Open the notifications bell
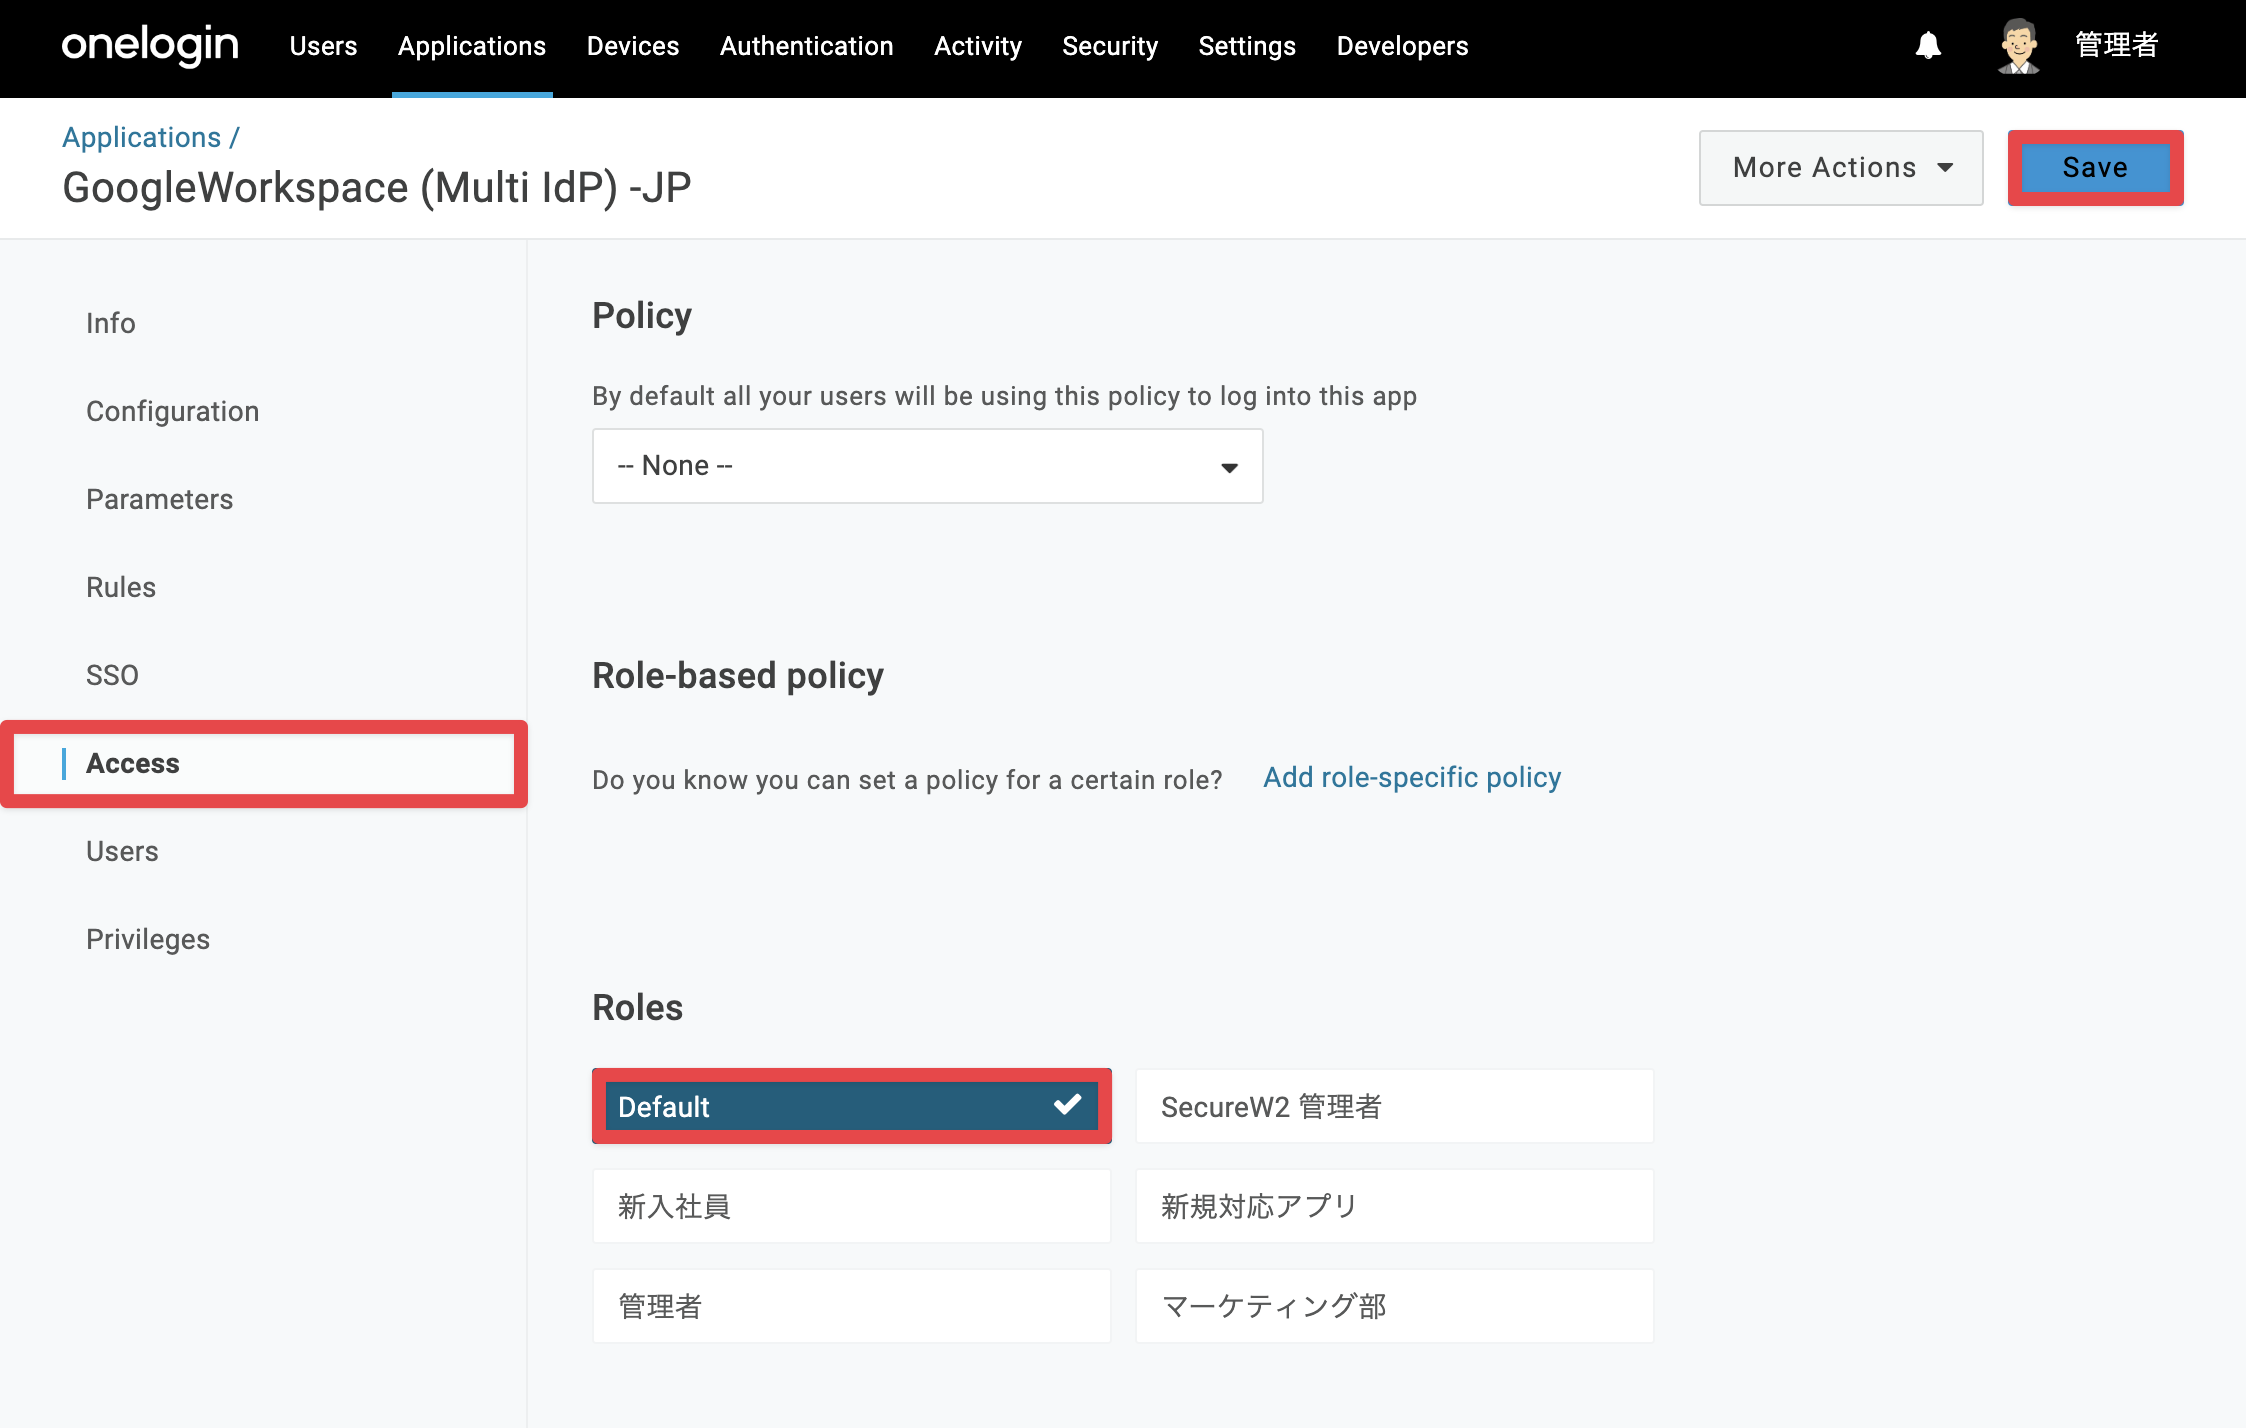 1928,46
